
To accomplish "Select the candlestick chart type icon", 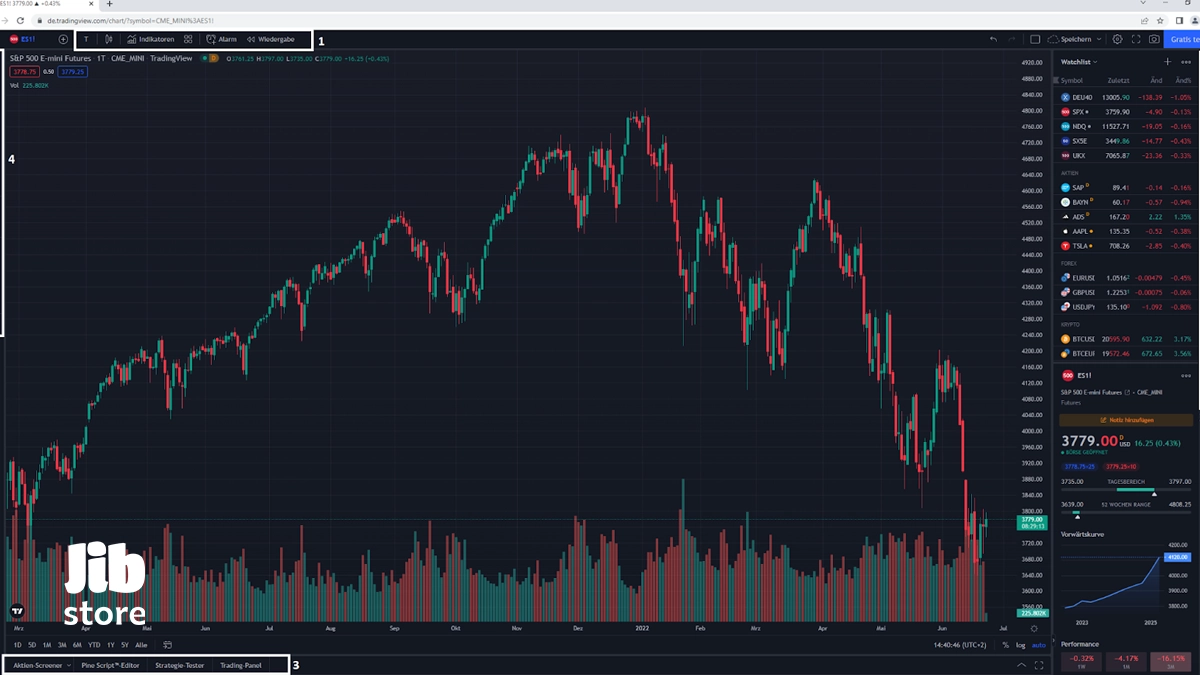I will tap(108, 39).
